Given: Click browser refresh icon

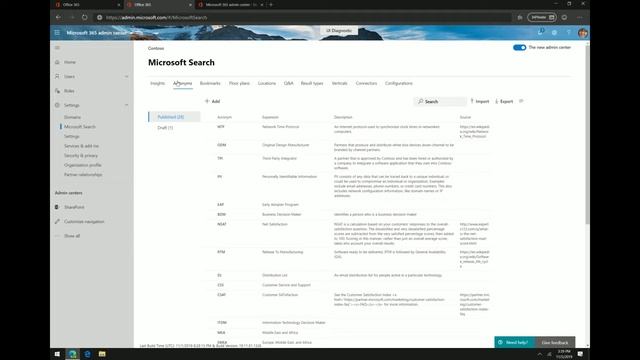Looking at the screenshot, I should pos(84,18).
